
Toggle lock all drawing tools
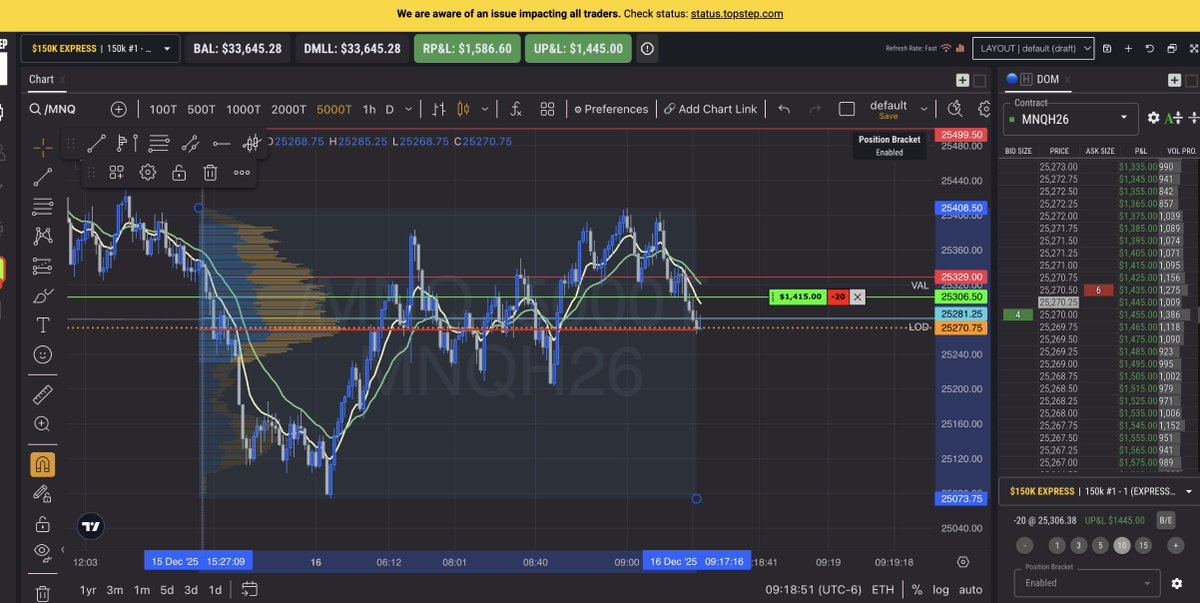[43, 523]
